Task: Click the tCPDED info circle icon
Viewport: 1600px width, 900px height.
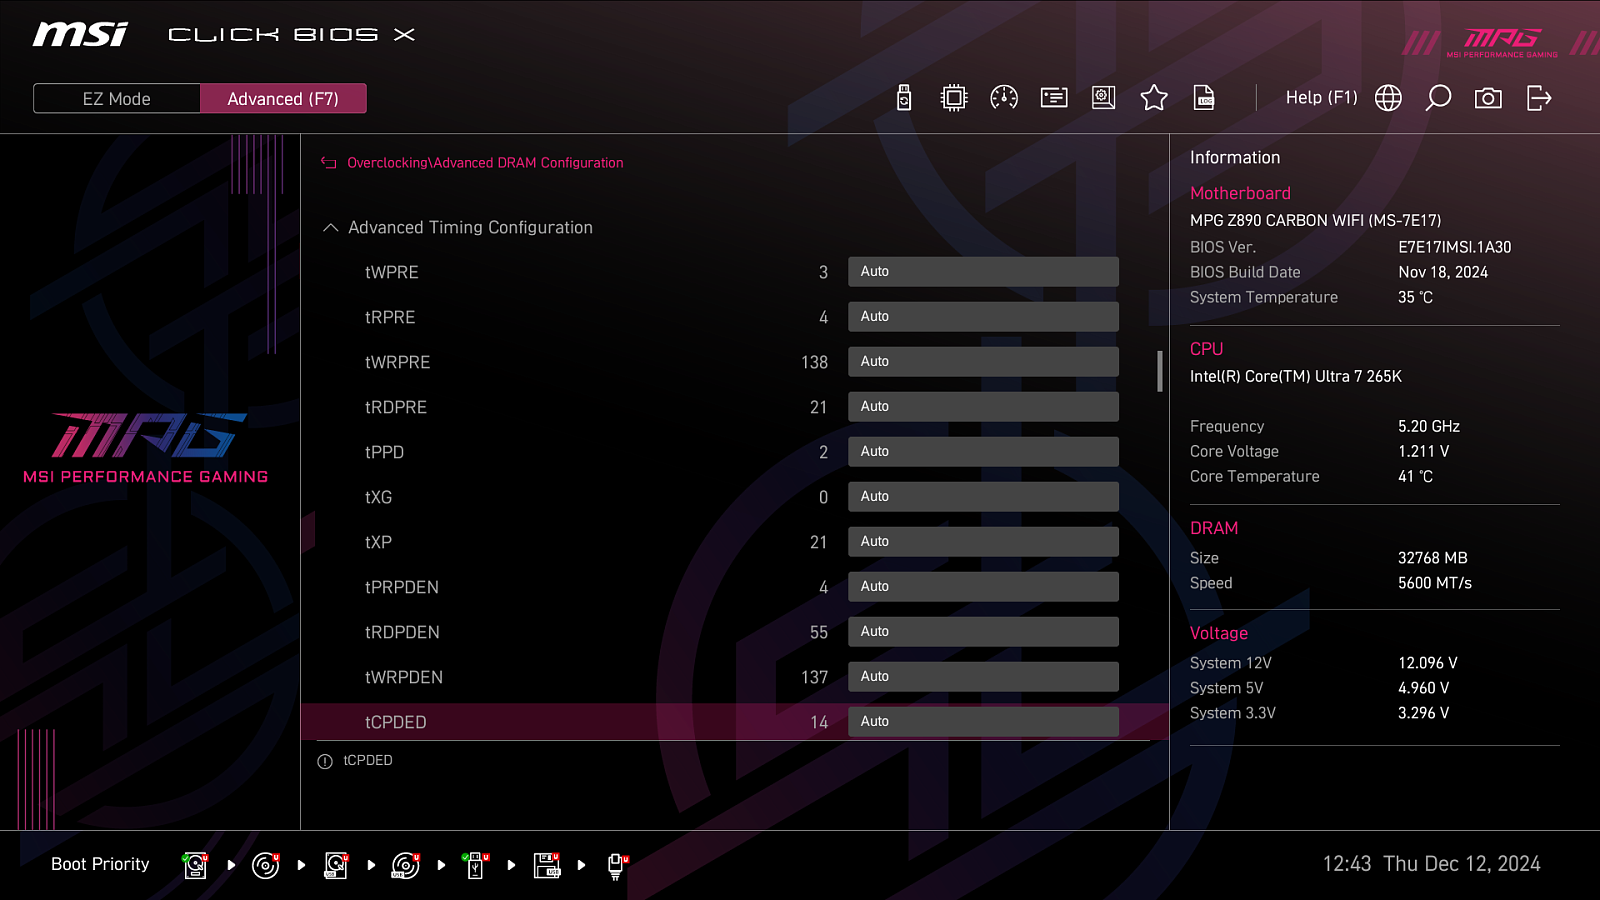Action: click(x=325, y=762)
